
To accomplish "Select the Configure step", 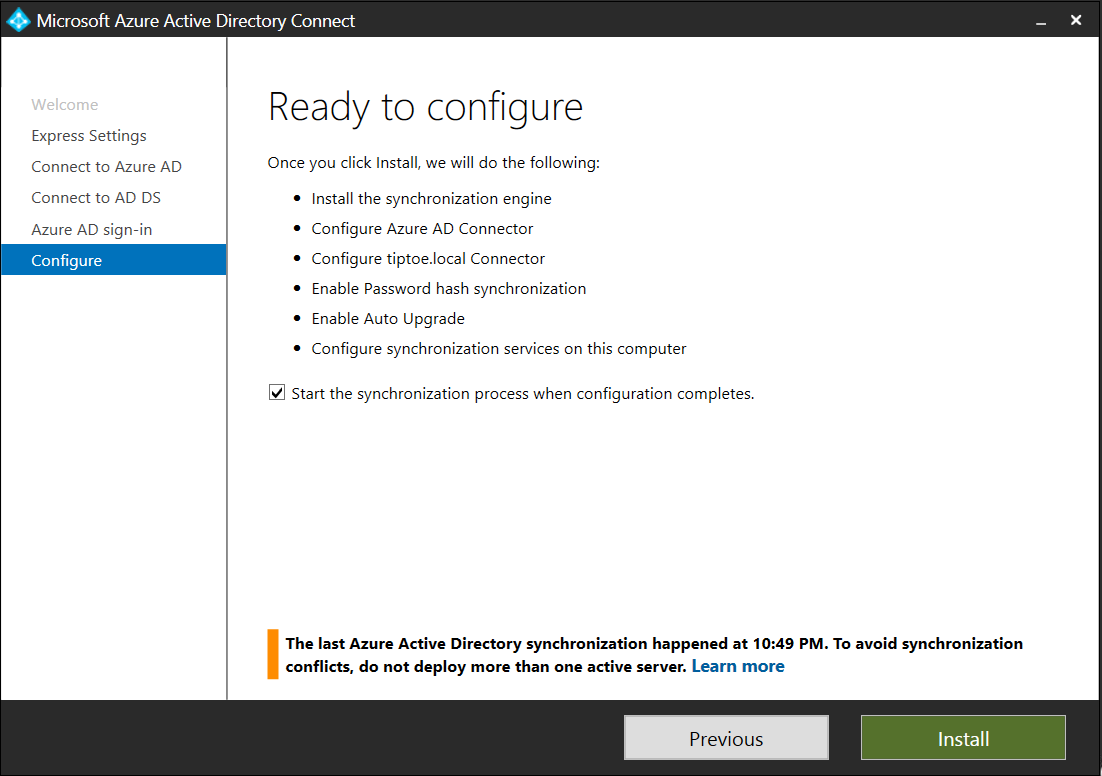I will point(114,260).
